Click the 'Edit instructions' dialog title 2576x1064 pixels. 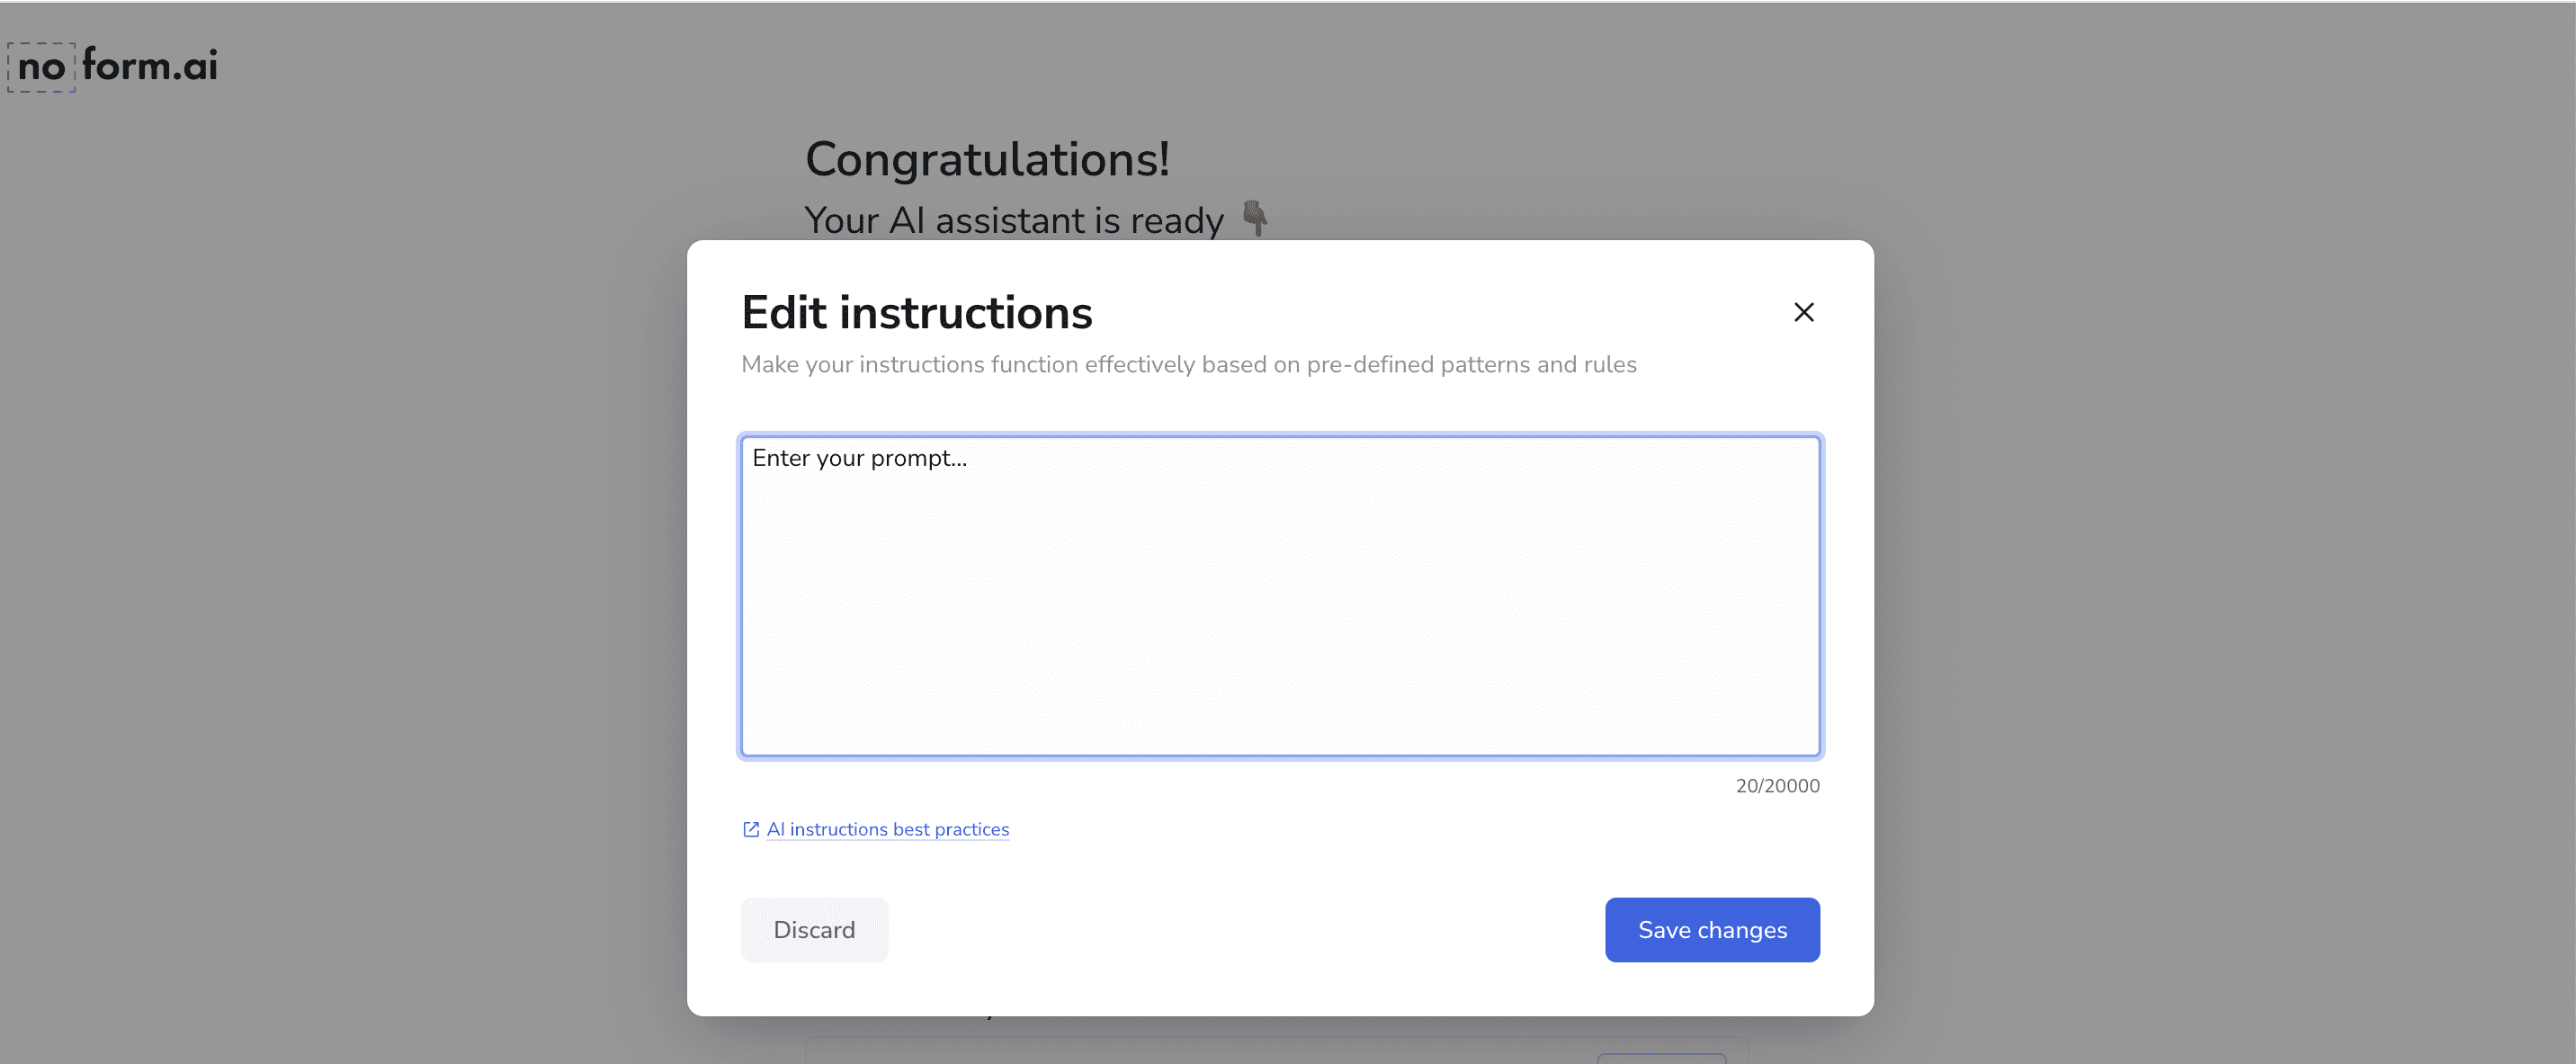coord(917,312)
